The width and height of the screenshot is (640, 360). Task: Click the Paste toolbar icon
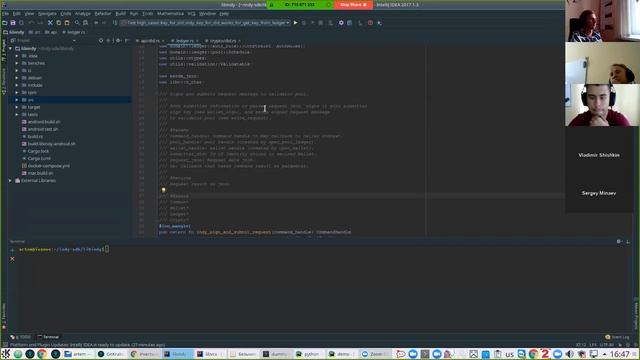pos(67,23)
